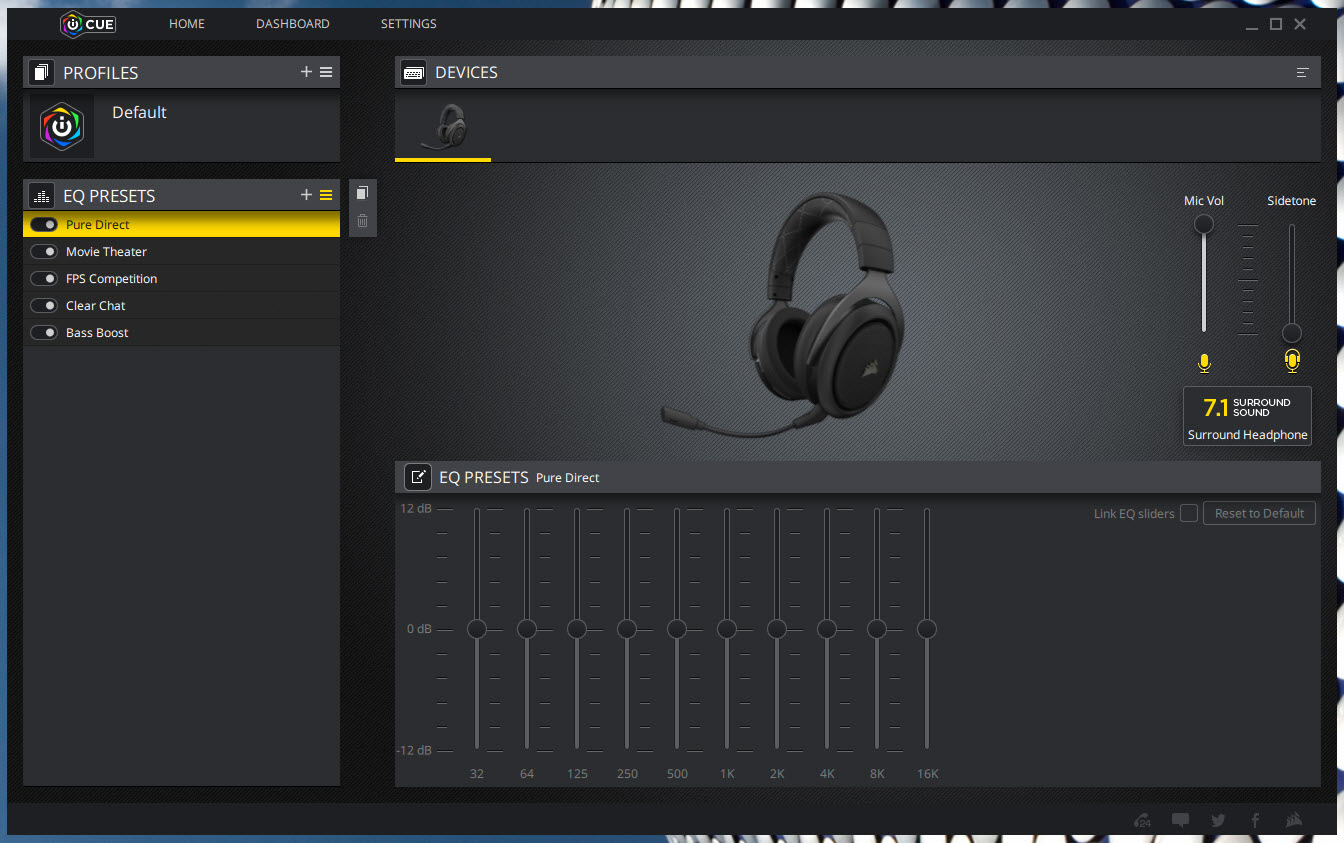Open the Profiles panel hamburger menu

326,72
